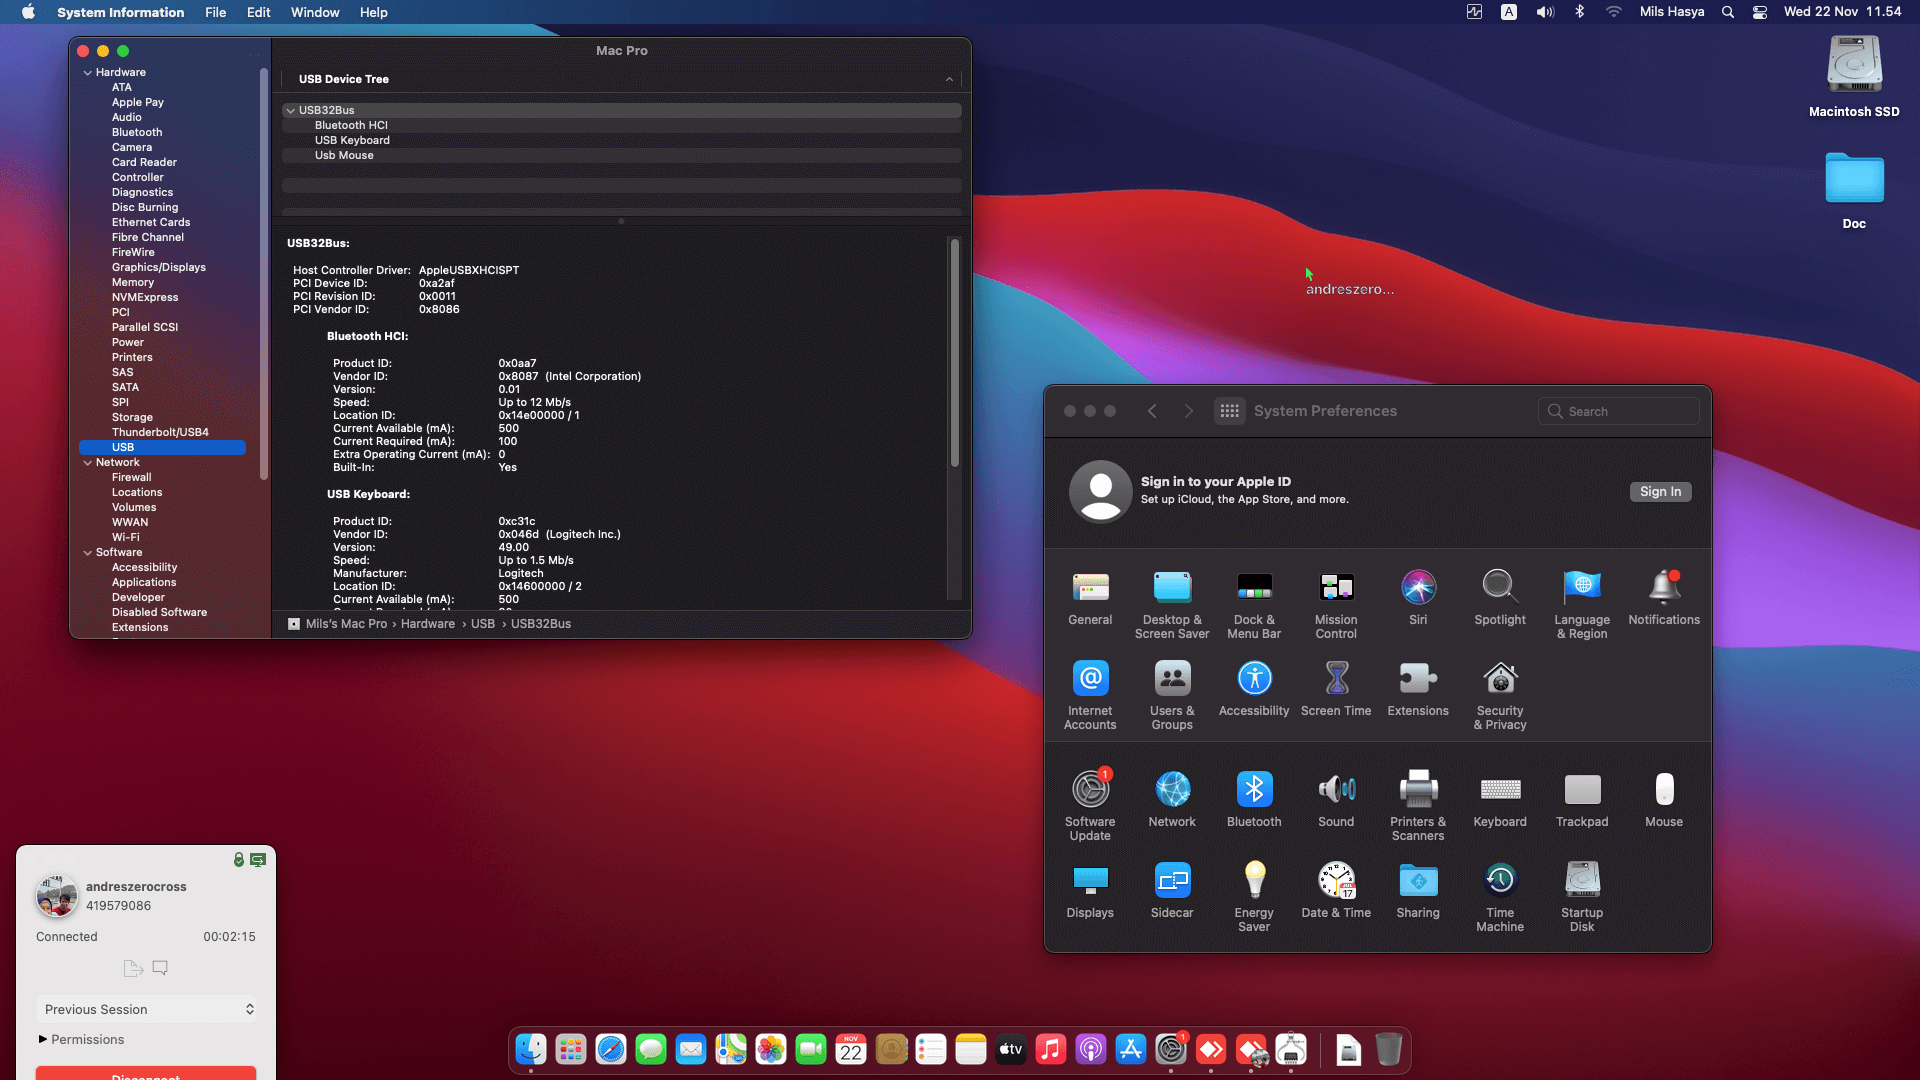
Task: Select Graphics/Displays in sidebar
Action: pos(160,268)
